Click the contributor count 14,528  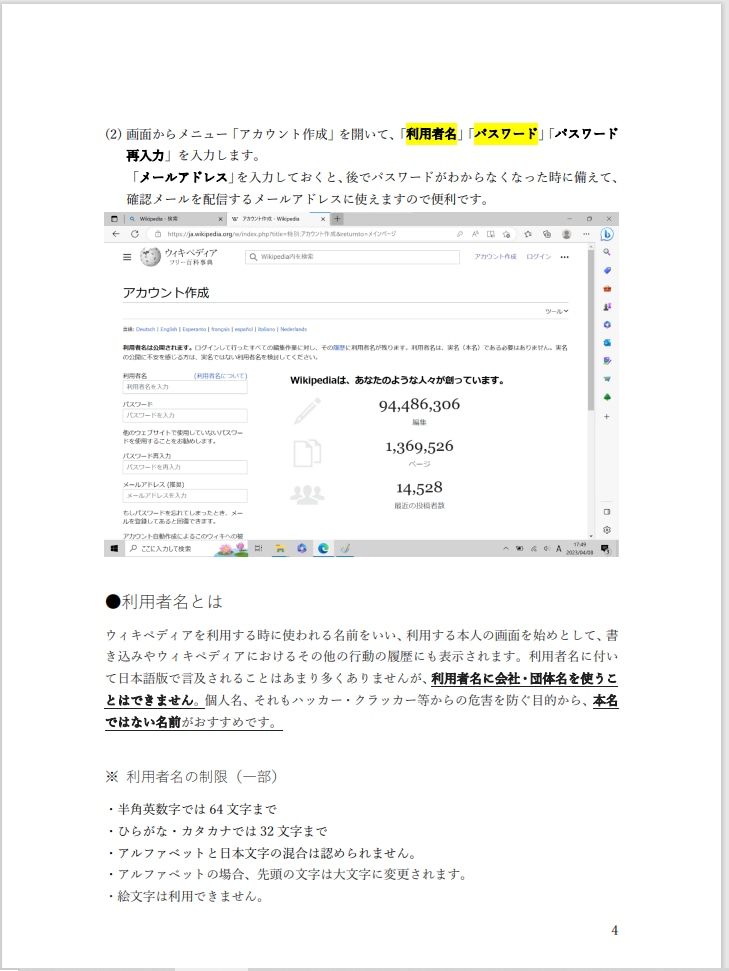click(x=419, y=488)
